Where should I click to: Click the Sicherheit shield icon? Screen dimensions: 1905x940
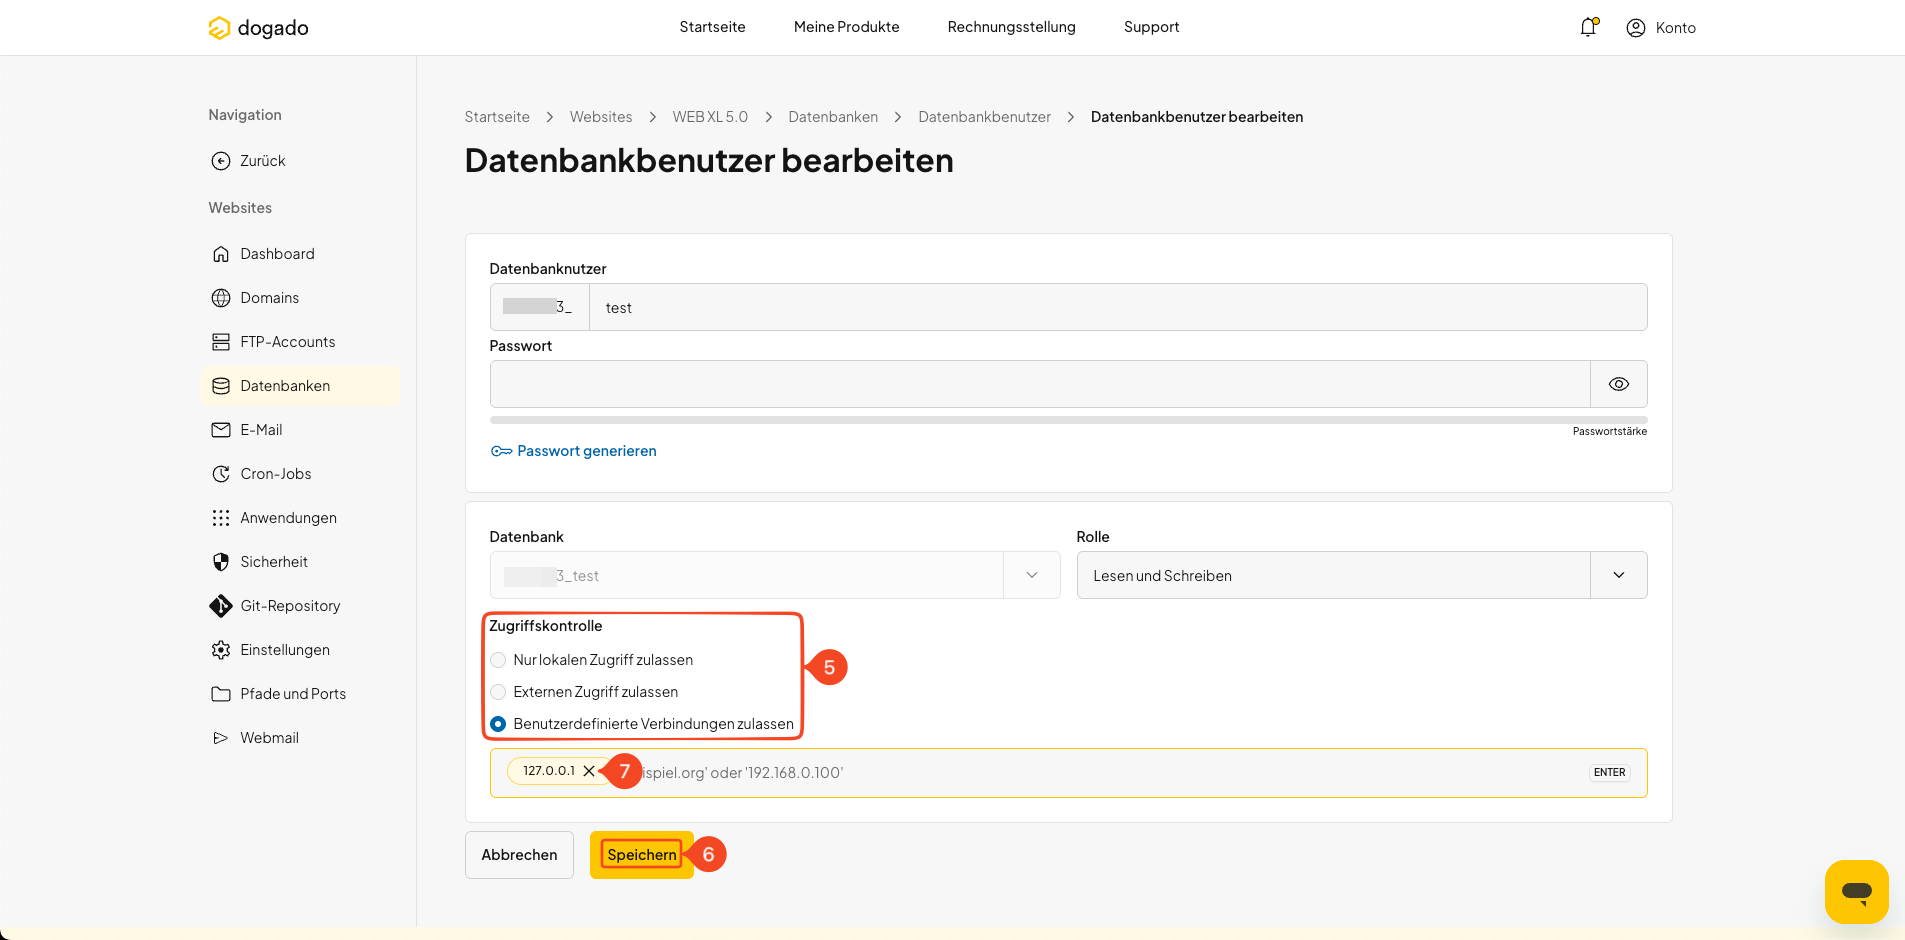coord(221,562)
